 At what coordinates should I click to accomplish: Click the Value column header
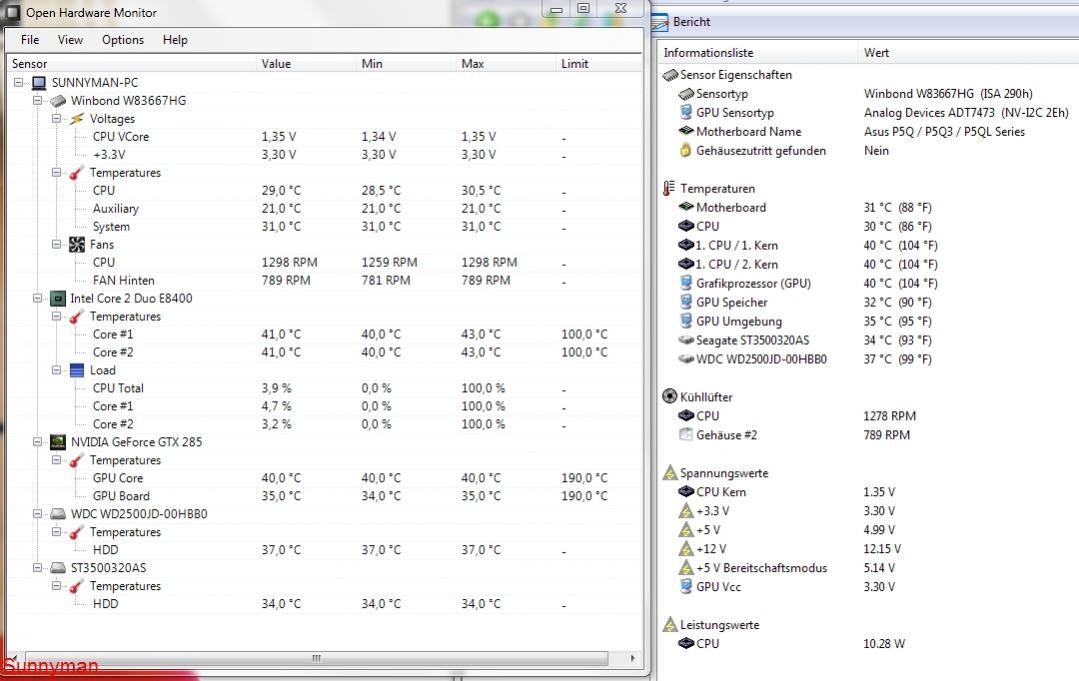tap(306, 64)
